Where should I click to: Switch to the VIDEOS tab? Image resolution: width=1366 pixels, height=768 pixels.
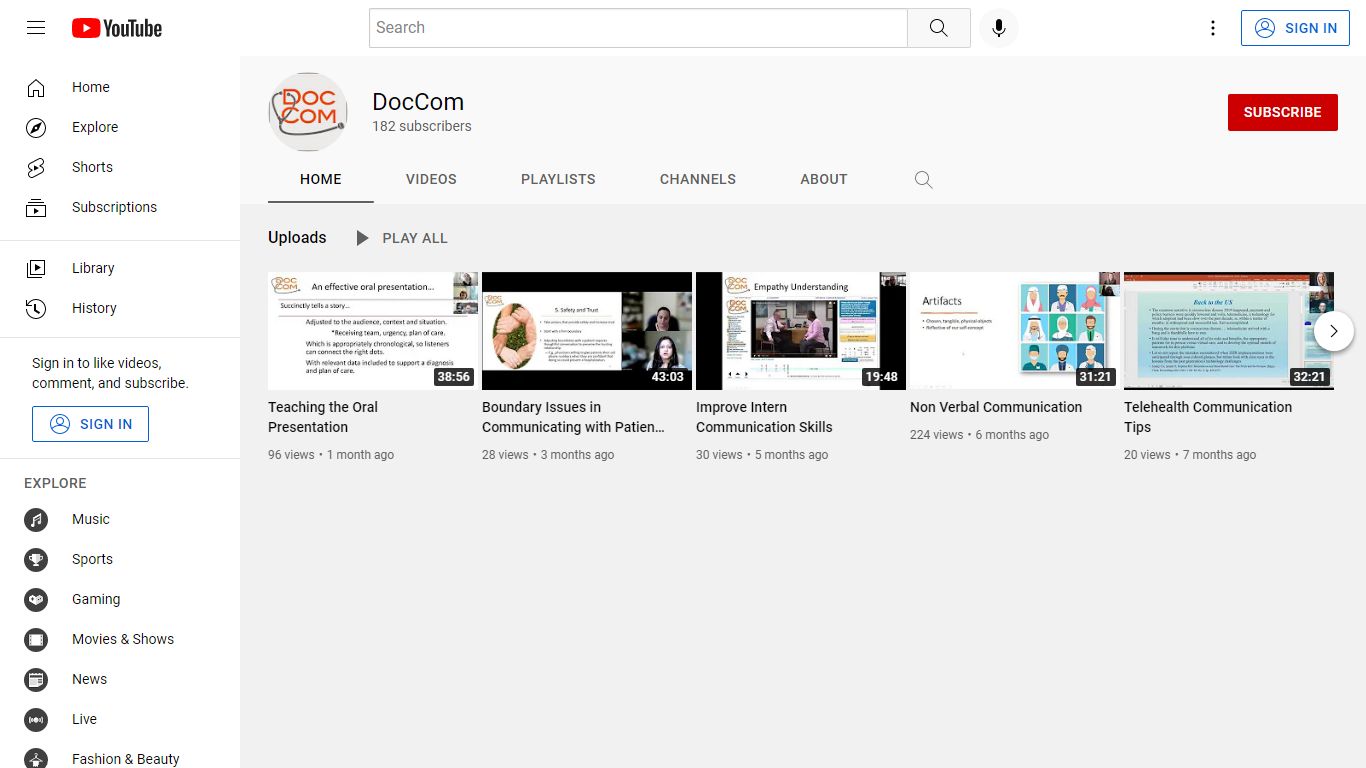coord(431,180)
